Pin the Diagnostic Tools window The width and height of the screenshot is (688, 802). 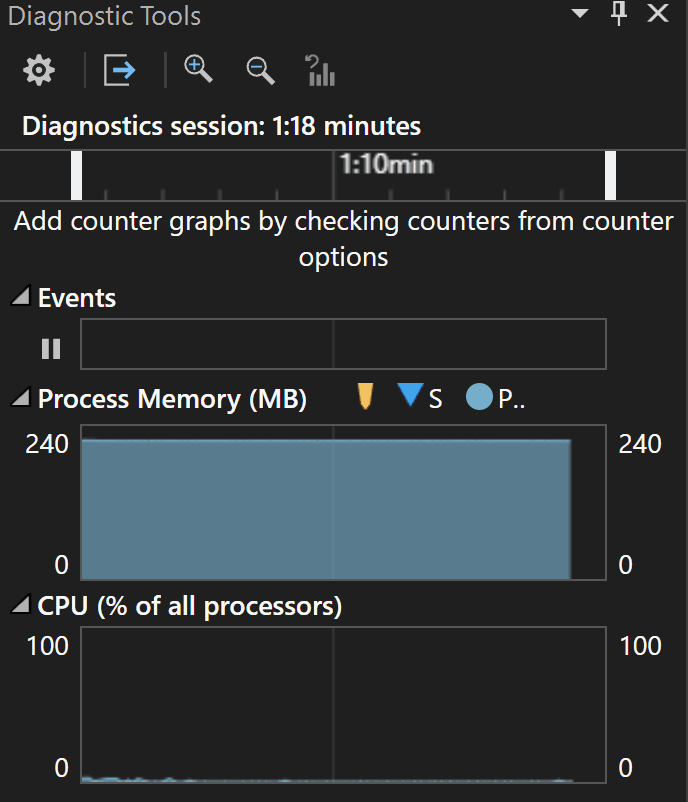coord(619,13)
